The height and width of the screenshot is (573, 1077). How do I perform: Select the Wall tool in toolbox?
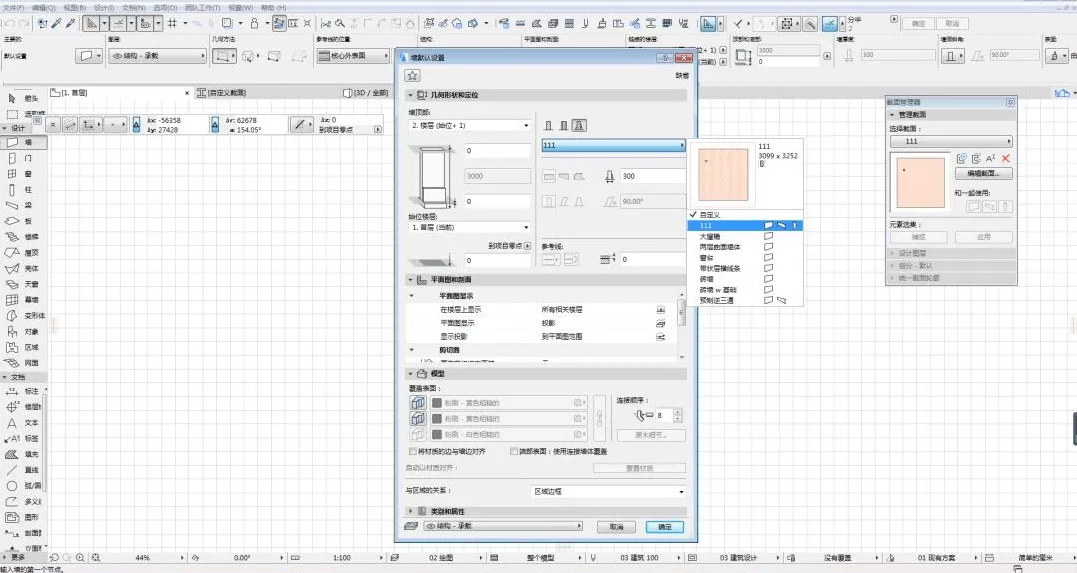click(x=23, y=142)
